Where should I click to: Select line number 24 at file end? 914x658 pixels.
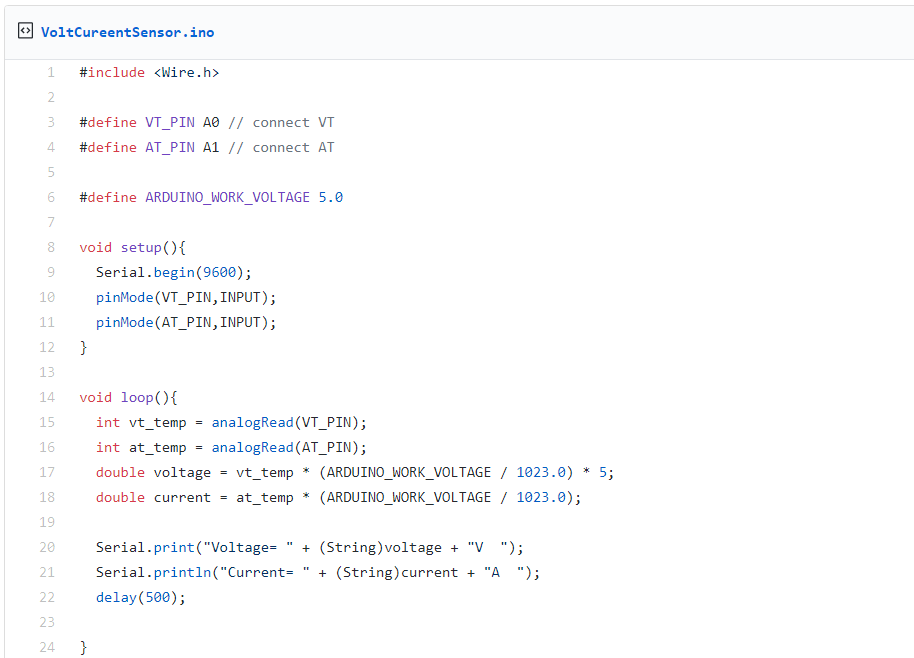(x=48, y=647)
